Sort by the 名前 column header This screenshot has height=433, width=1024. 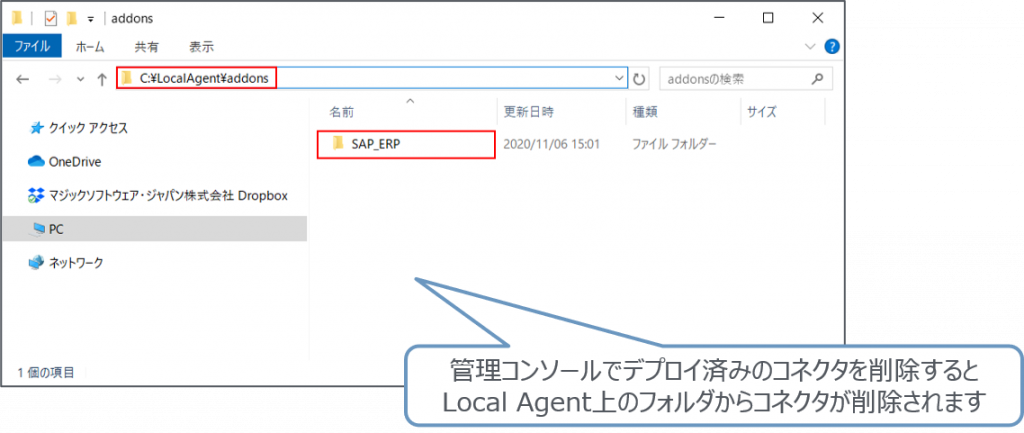coord(342,112)
